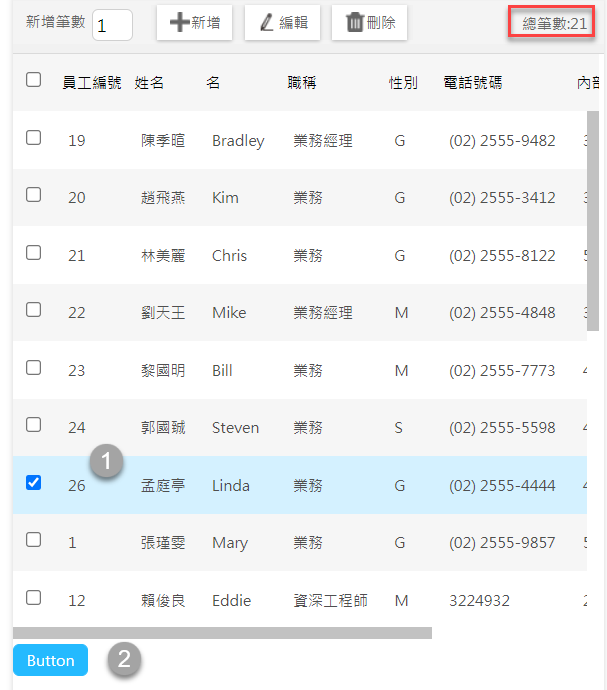
Task: Uncheck the selected row 26 孟庭亭
Action: (x=33, y=483)
